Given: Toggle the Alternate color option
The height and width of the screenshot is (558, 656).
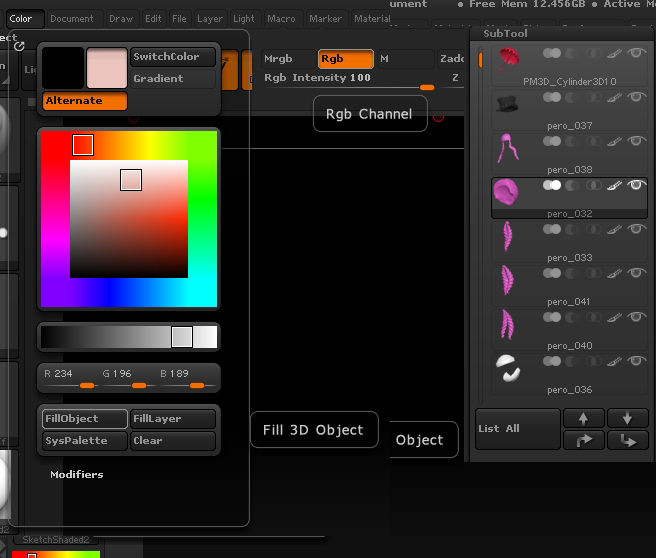Looking at the screenshot, I should 85,101.
